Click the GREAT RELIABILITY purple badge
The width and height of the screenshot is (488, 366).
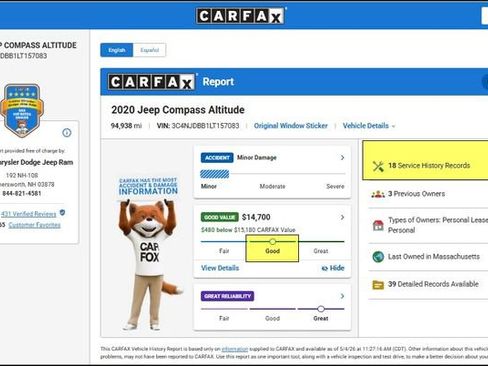227,296
